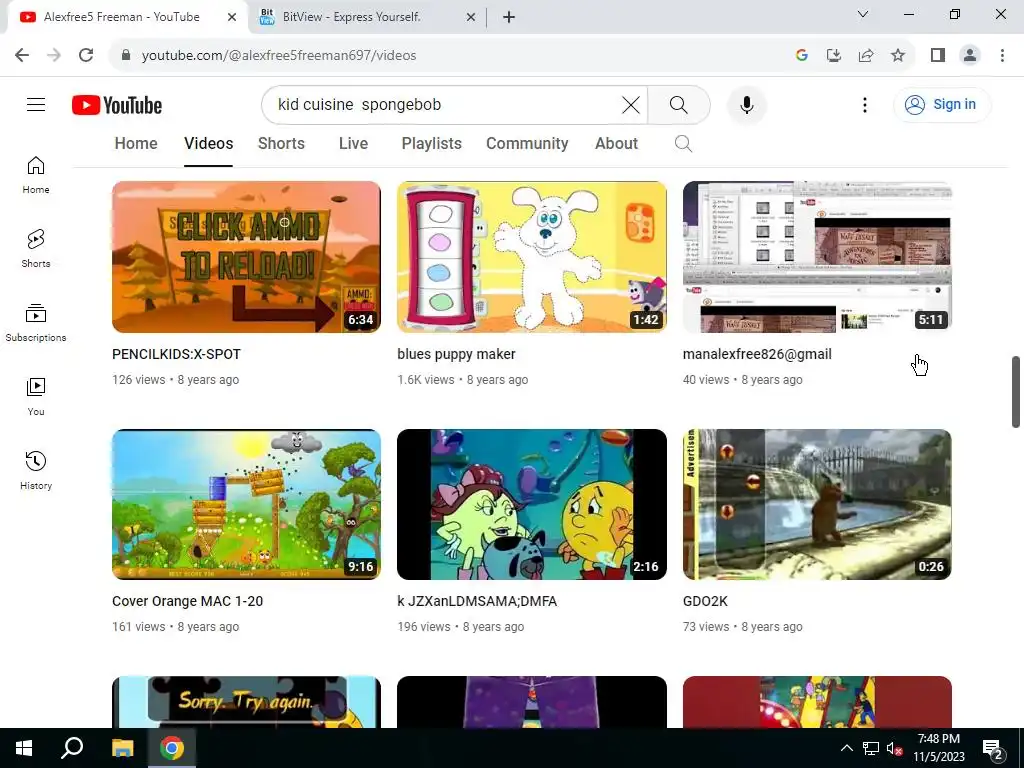Click the magnifier search button

(679, 104)
